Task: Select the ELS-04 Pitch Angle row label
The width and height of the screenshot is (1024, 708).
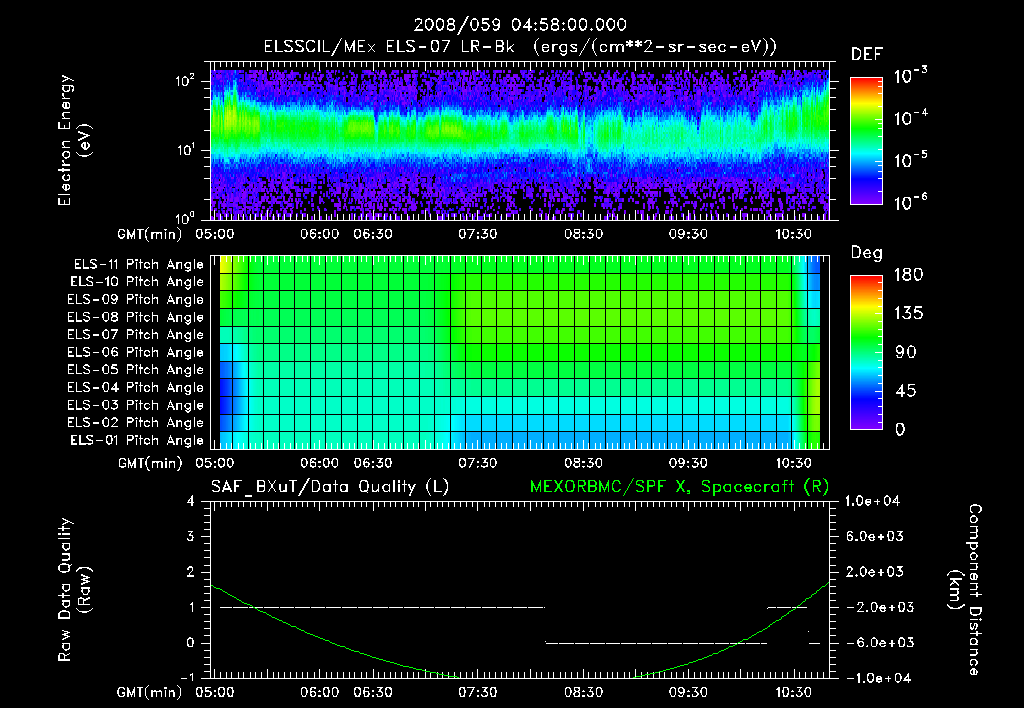Action: 136,387
